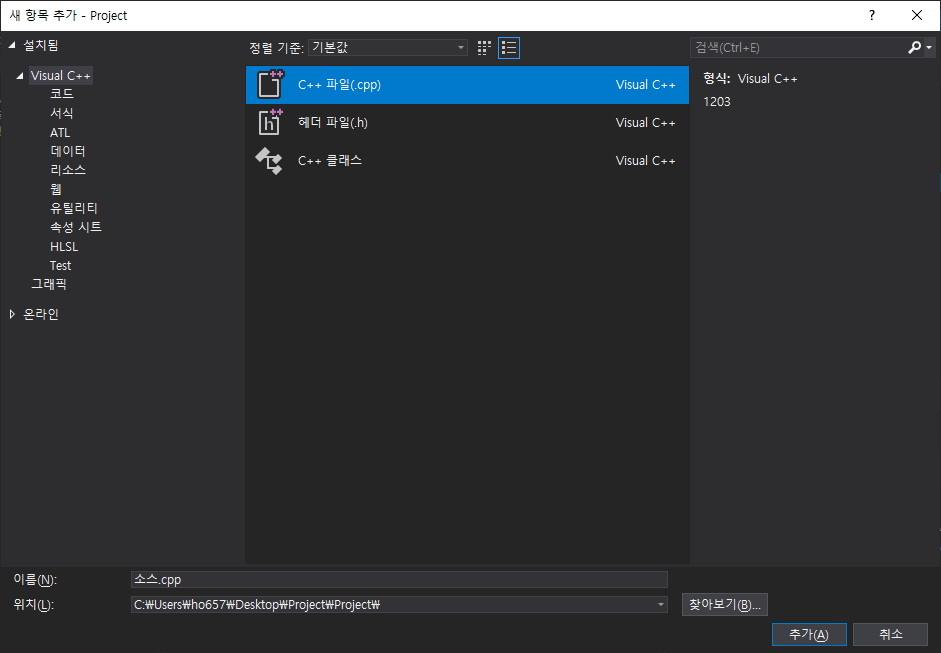
Task: Select 온라인 in the tree
Action: click(41, 314)
